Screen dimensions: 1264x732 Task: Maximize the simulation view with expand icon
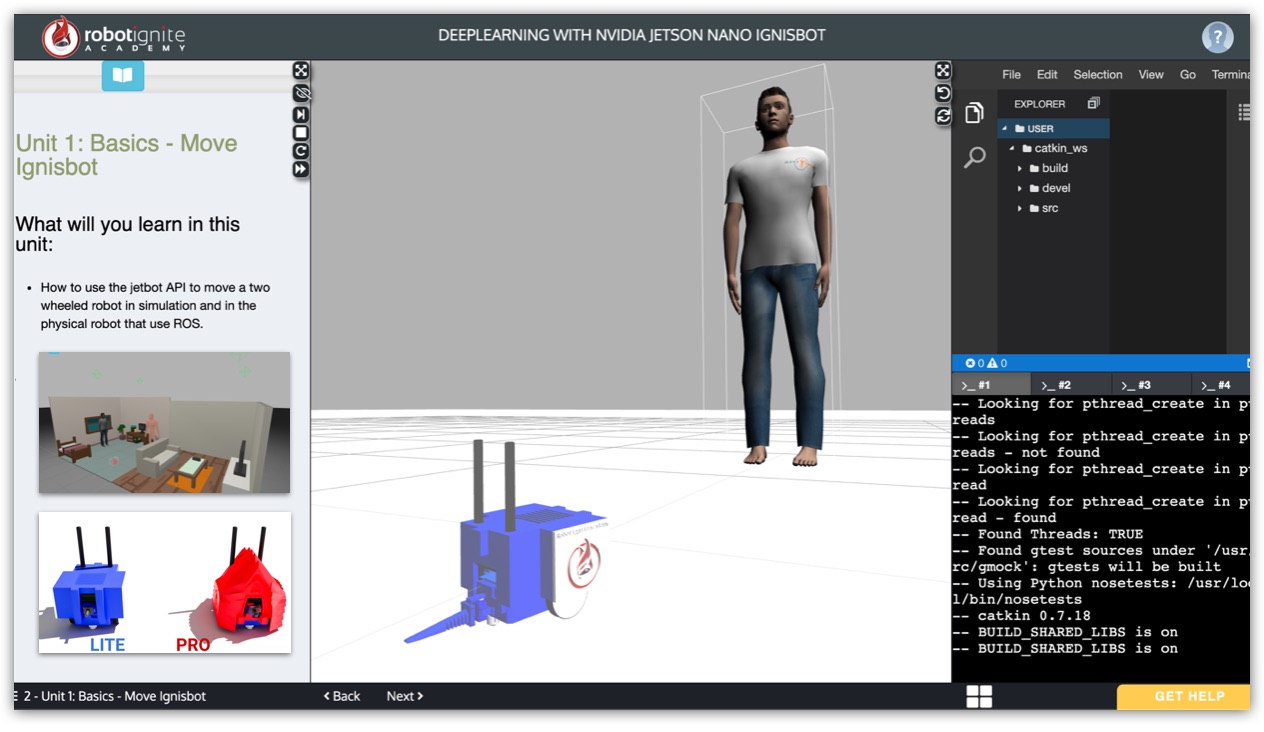[x=942, y=70]
